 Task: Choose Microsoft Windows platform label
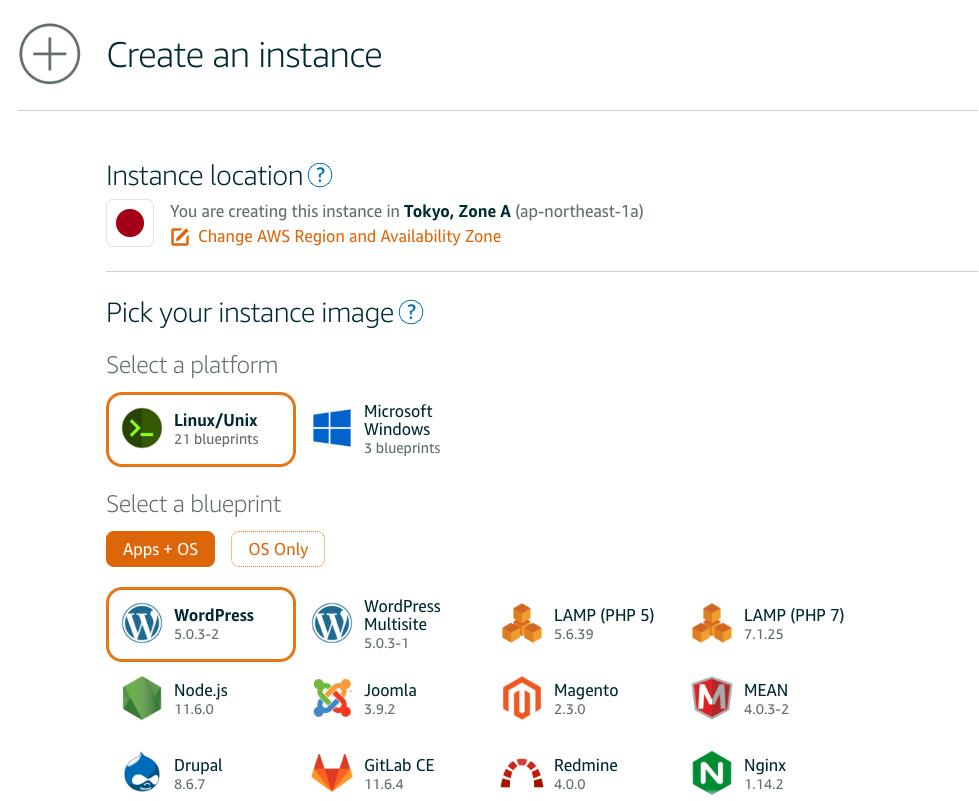pyautogui.click(x=398, y=420)
